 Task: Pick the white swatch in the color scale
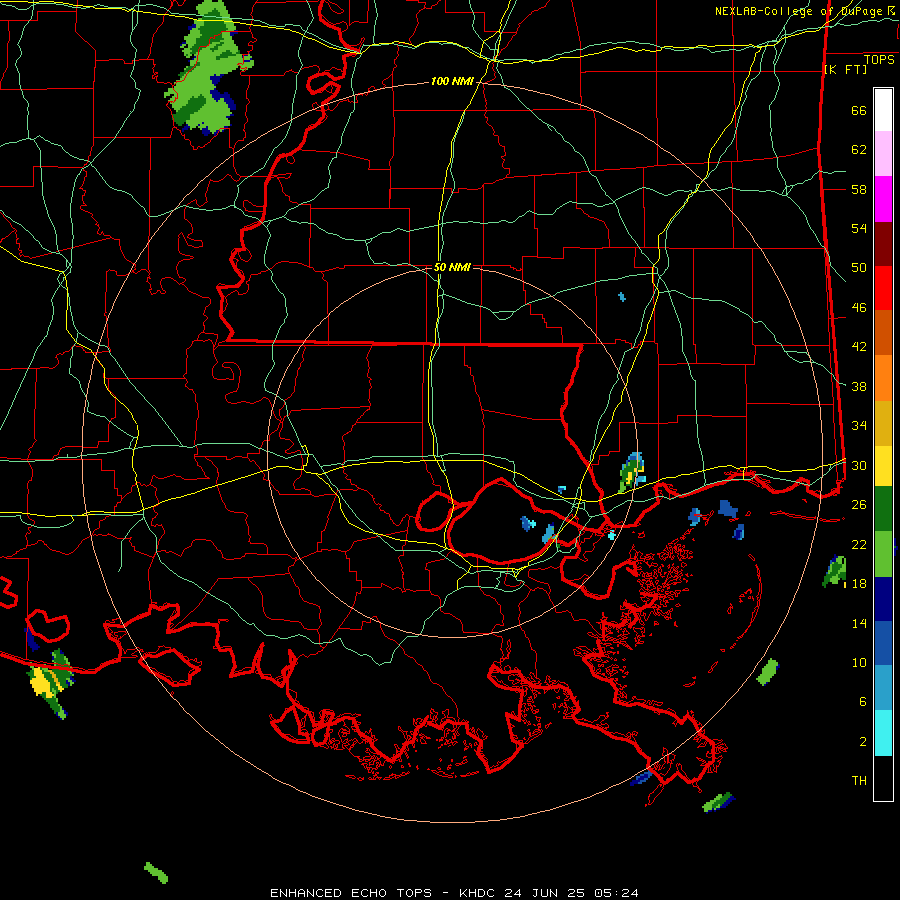tap(883, 110)
